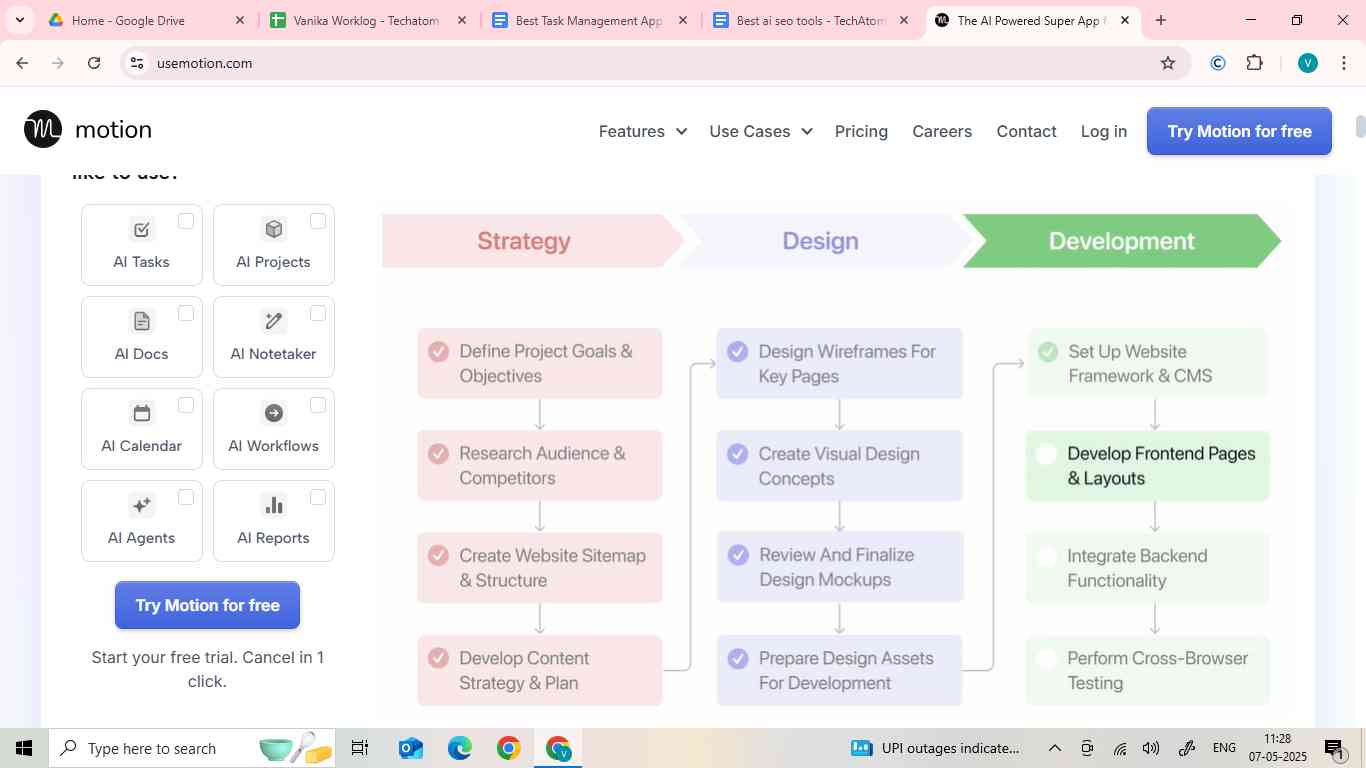
Task: Check the AI Tasks checkbox
Action: 186,221
